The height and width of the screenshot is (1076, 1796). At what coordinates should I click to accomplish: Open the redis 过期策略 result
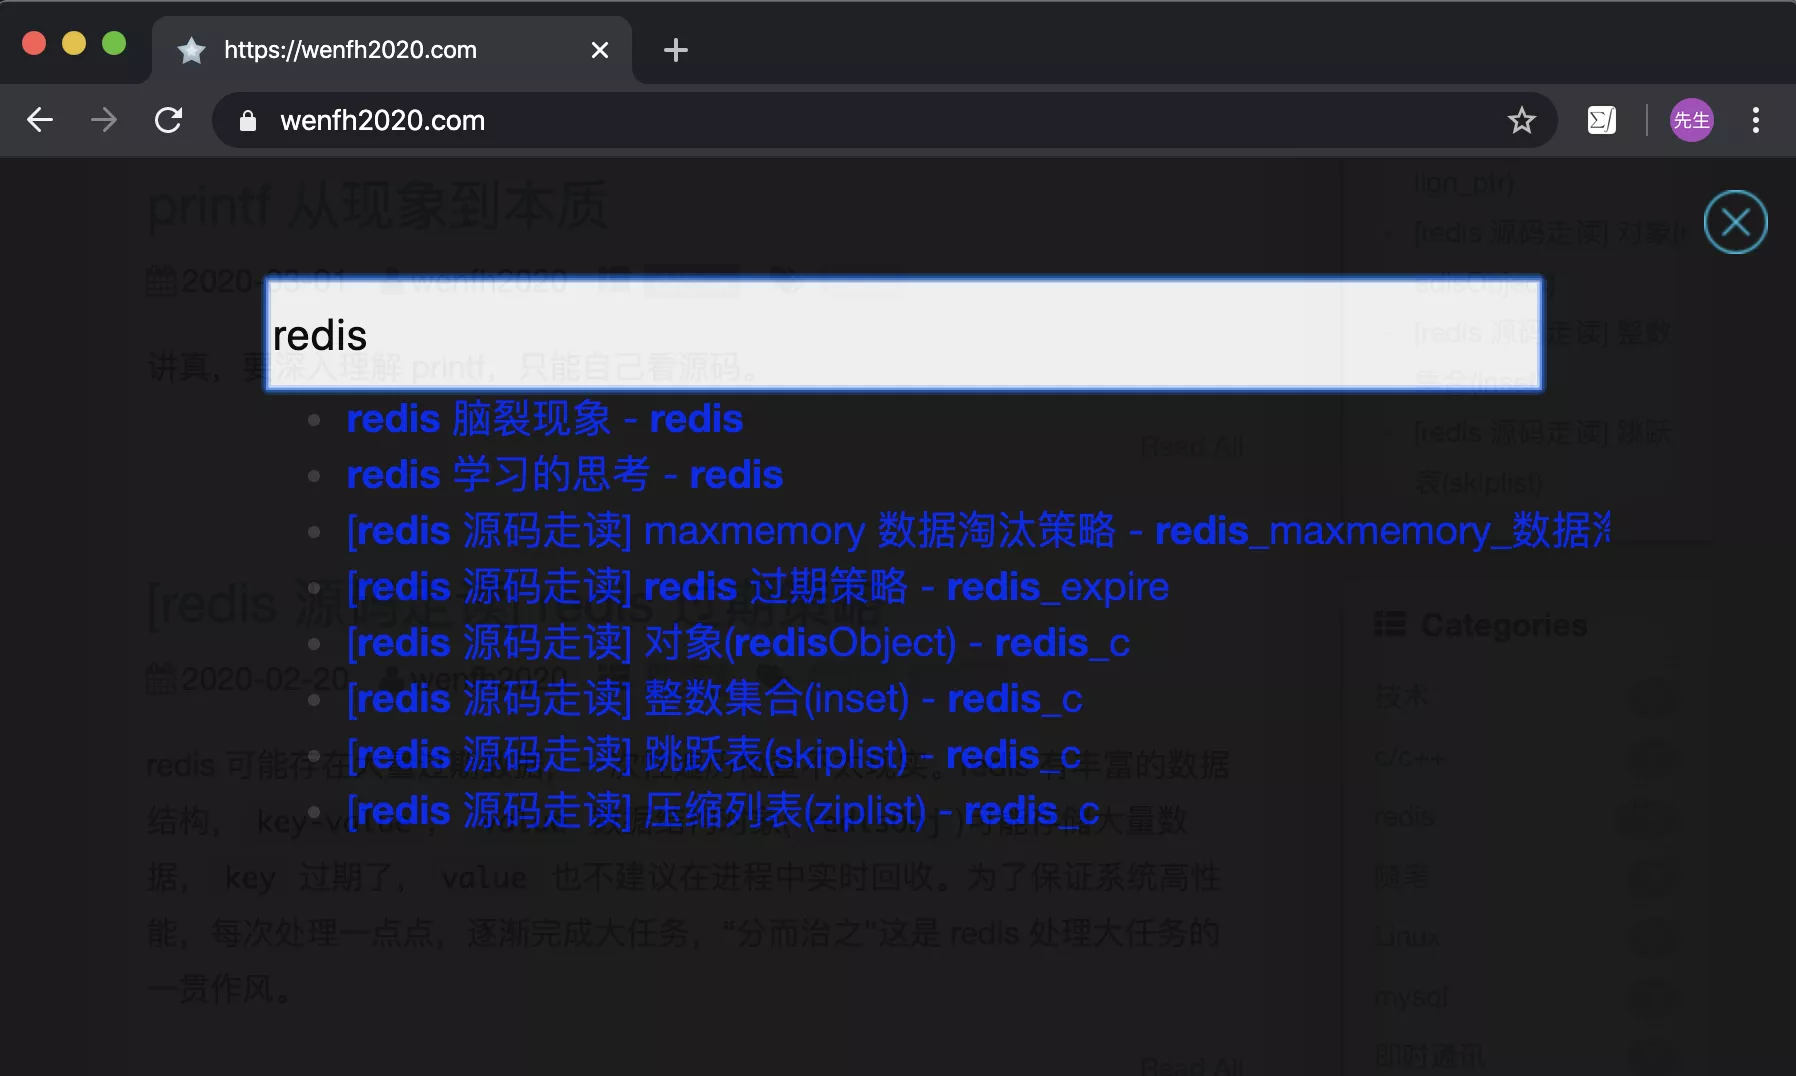757,587
